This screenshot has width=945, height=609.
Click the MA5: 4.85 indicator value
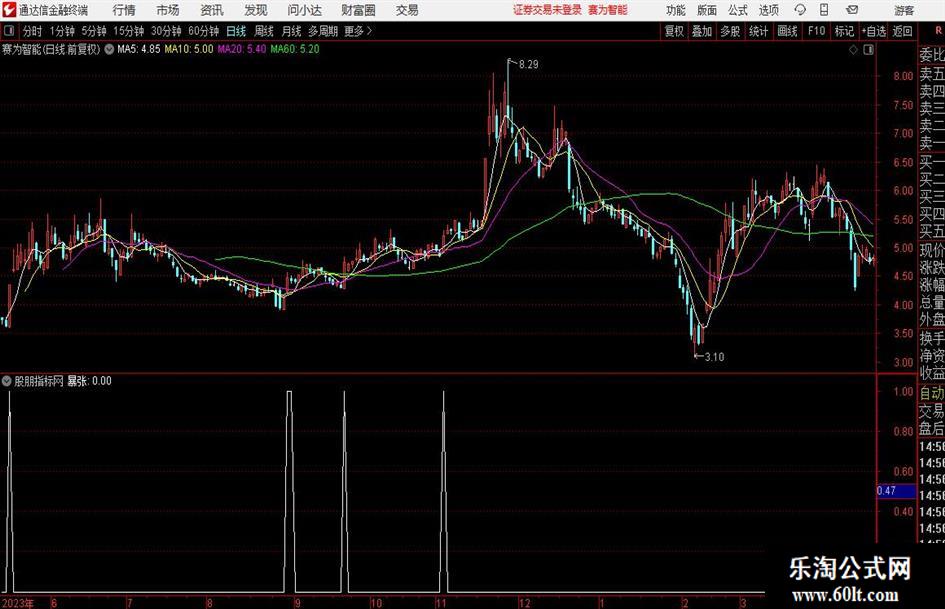coord(139,49)
